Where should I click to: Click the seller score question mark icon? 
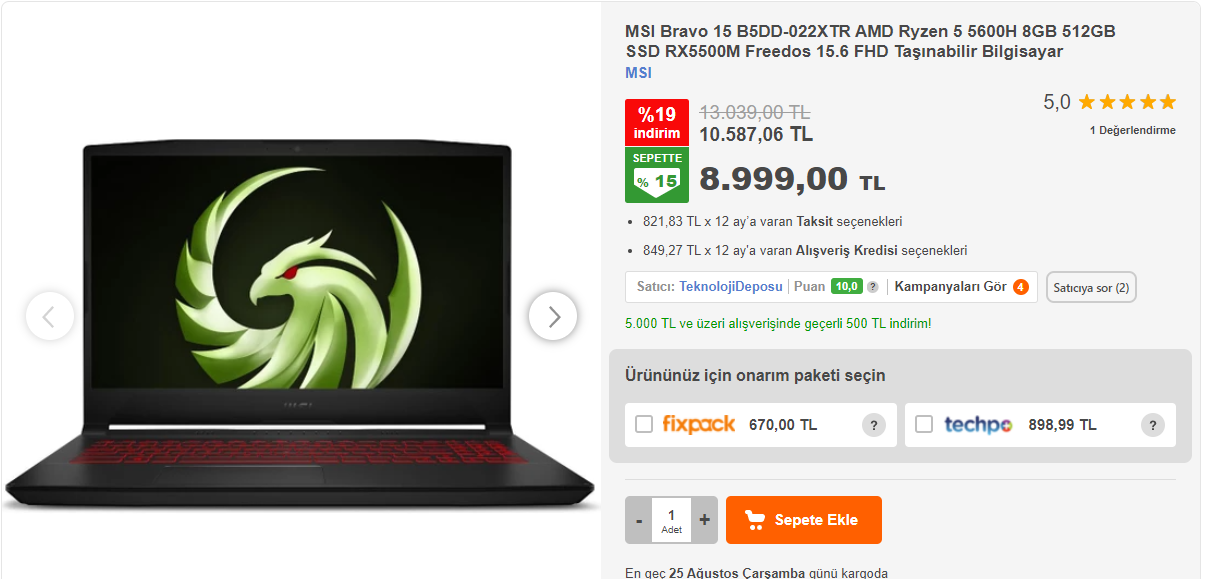pyautogui.click(x=872, y=287)
